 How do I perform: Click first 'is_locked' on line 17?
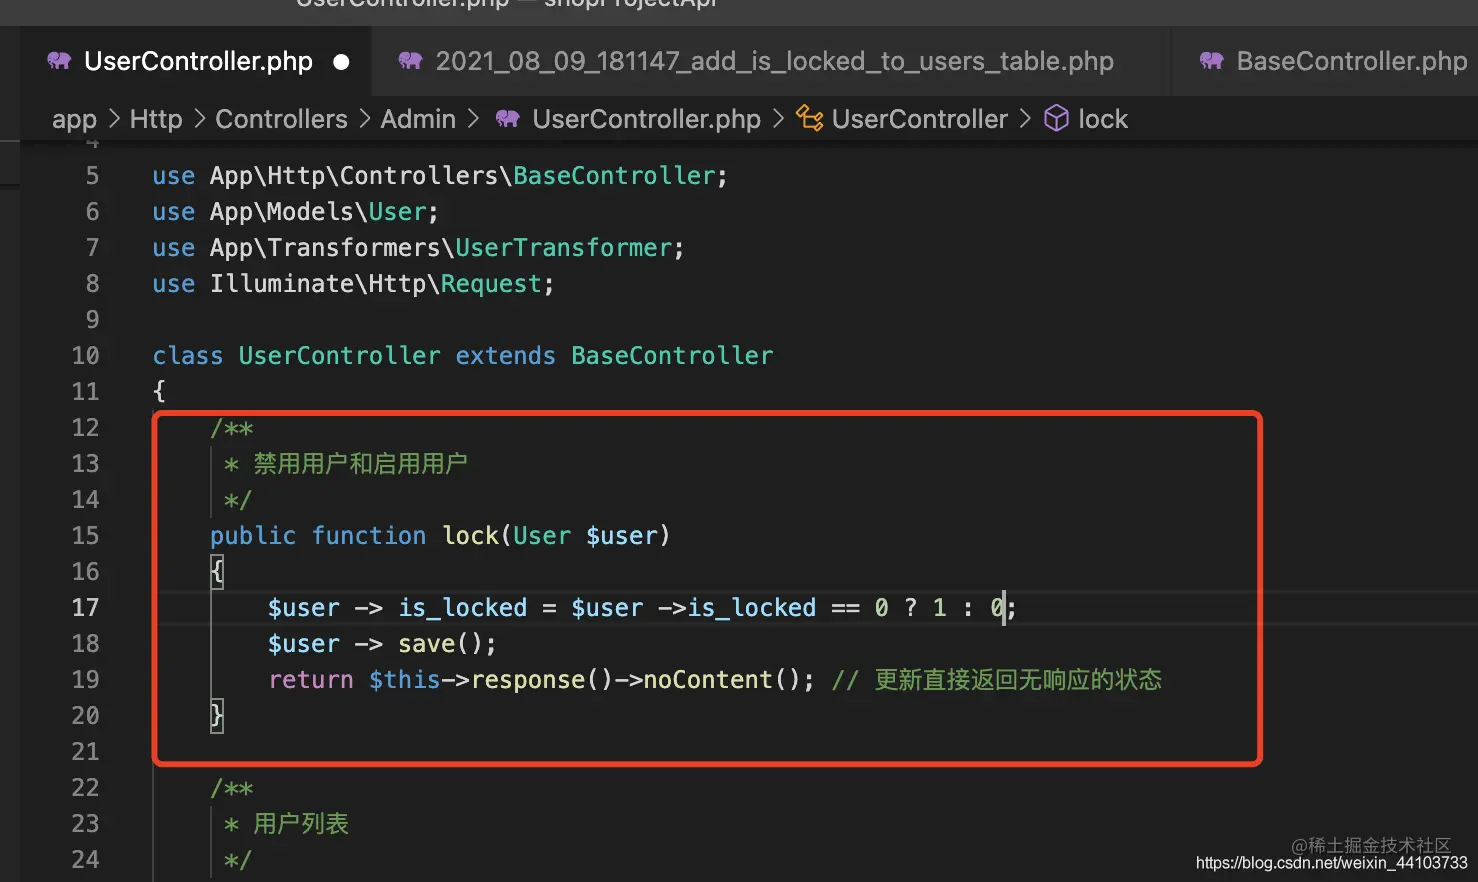462,608
